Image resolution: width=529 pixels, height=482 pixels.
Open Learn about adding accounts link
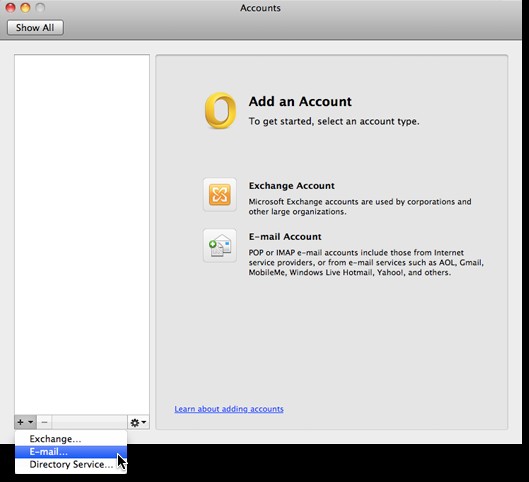(x=229, y=409)
